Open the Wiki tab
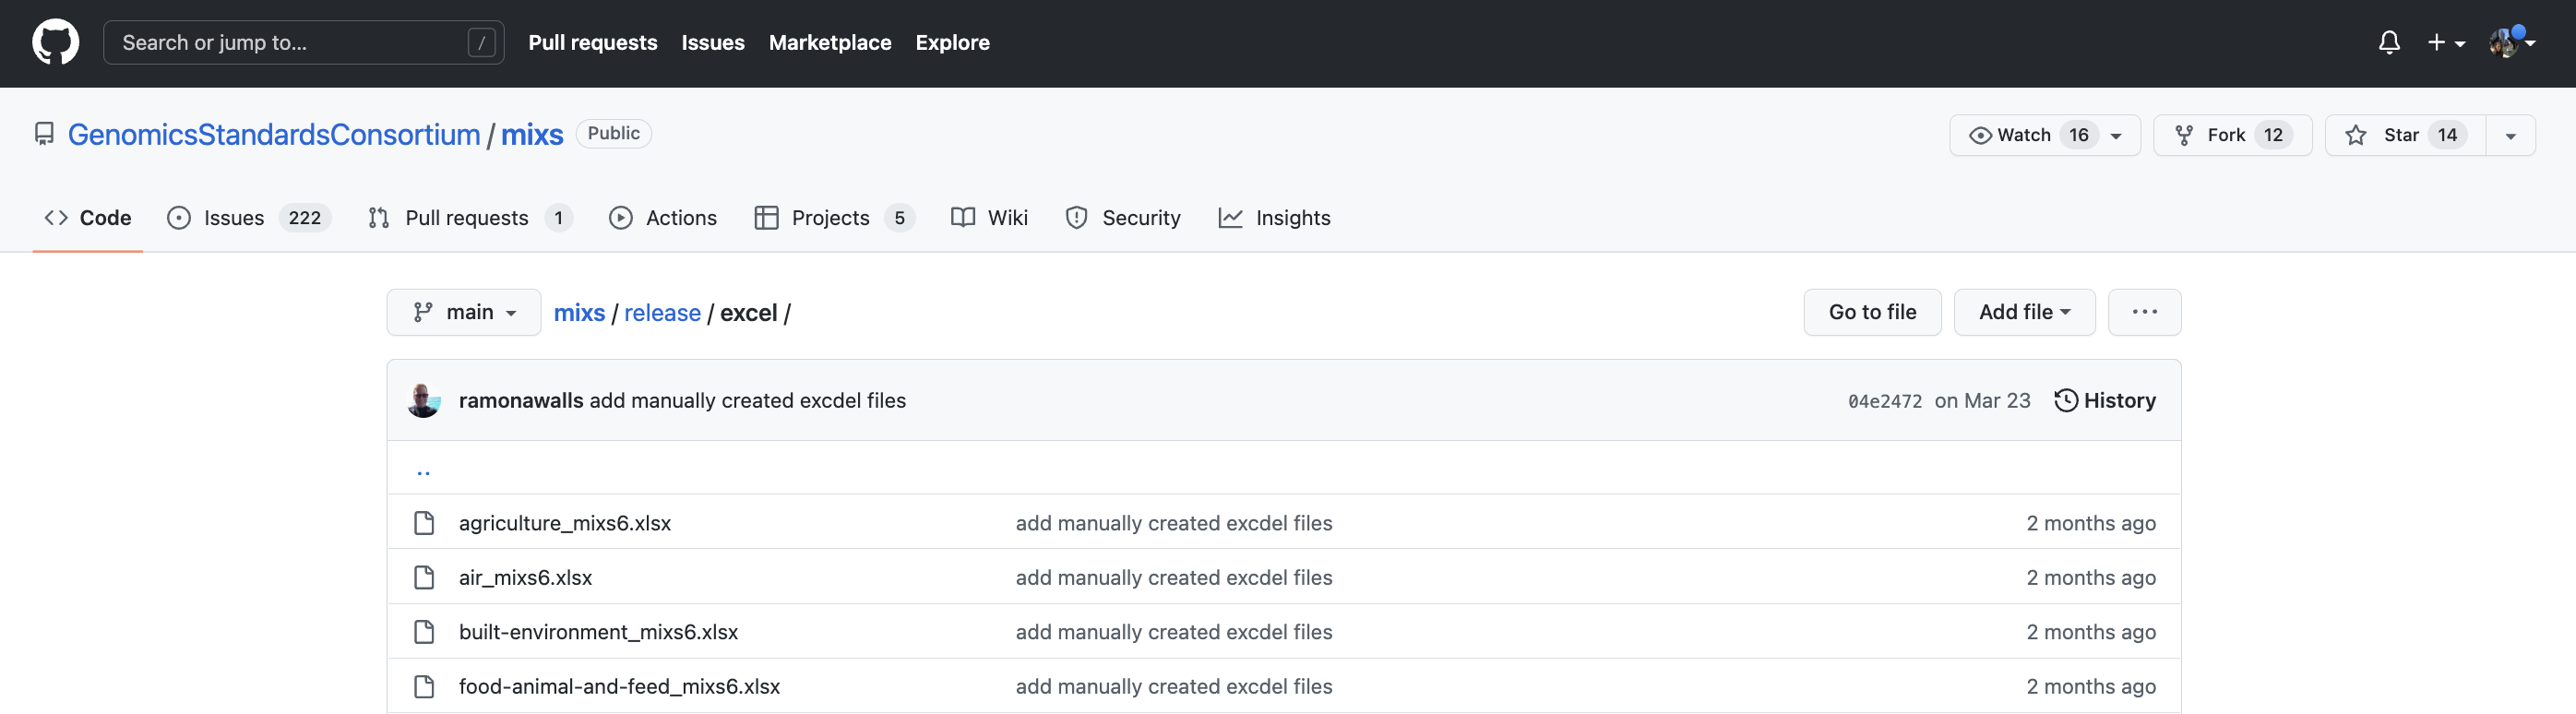Viewport: 2576px width, 714px height. point(989,218)
